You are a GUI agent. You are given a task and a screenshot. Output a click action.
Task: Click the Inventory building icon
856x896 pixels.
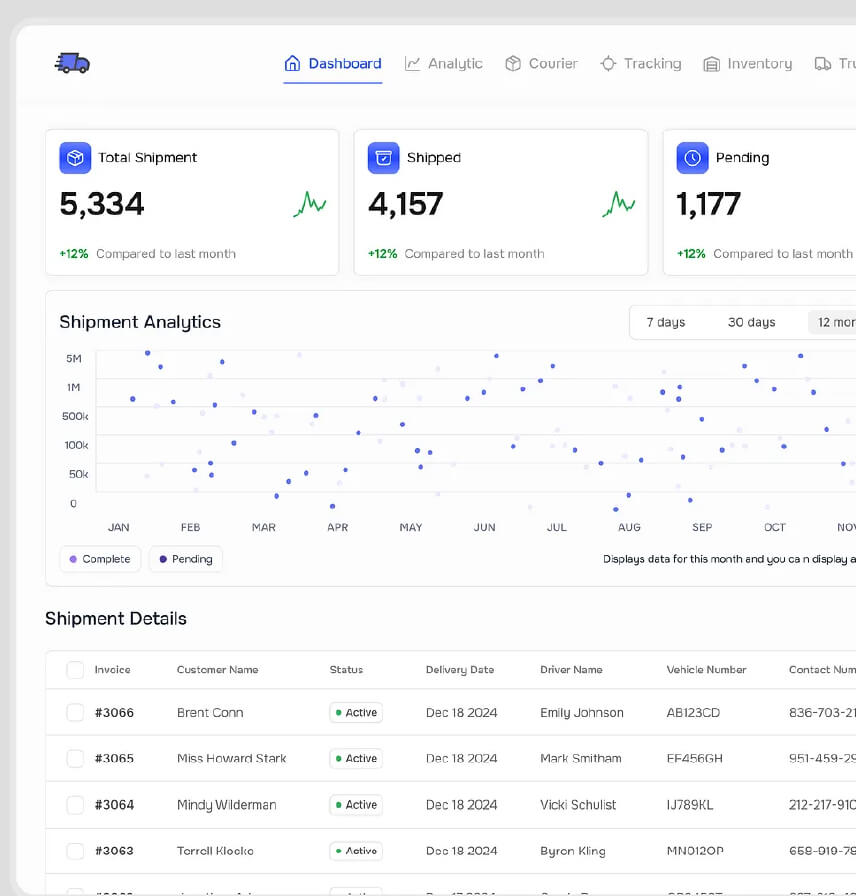point(711,64)
